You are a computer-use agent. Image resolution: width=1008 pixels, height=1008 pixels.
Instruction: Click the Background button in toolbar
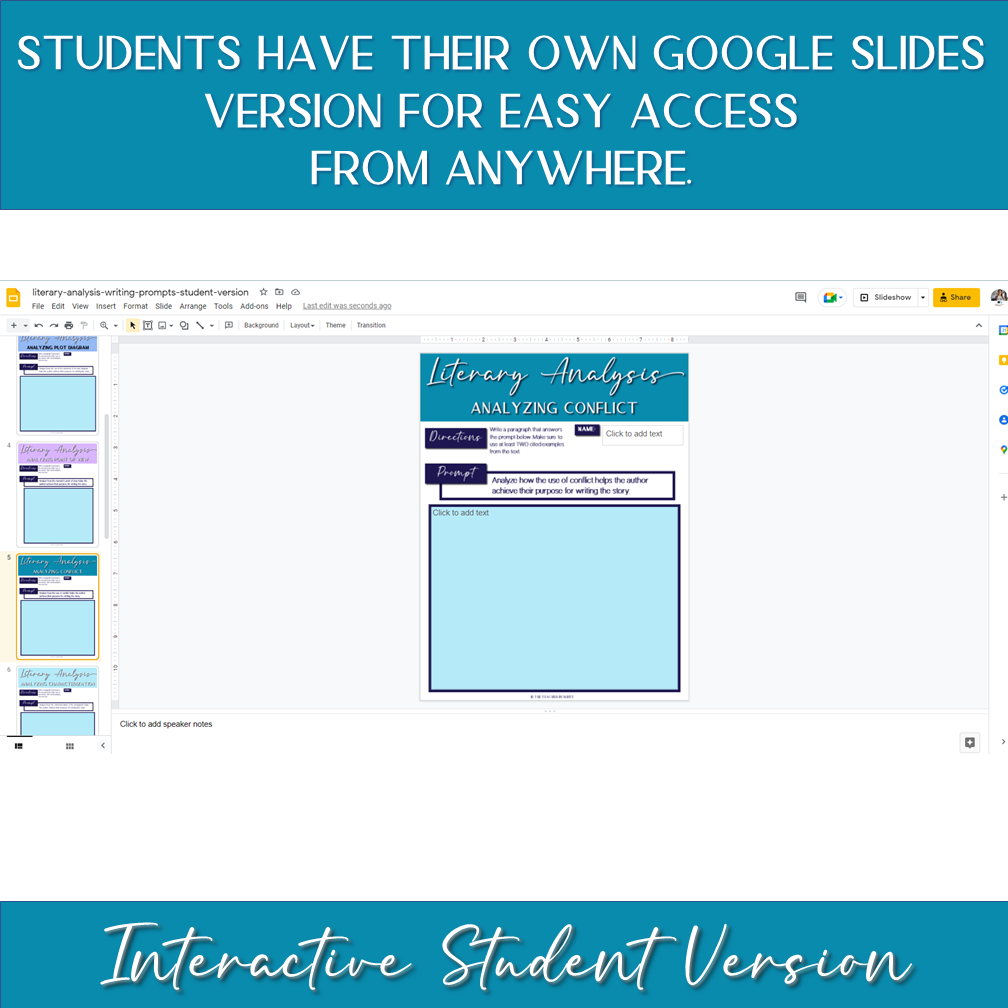point(261,325)
